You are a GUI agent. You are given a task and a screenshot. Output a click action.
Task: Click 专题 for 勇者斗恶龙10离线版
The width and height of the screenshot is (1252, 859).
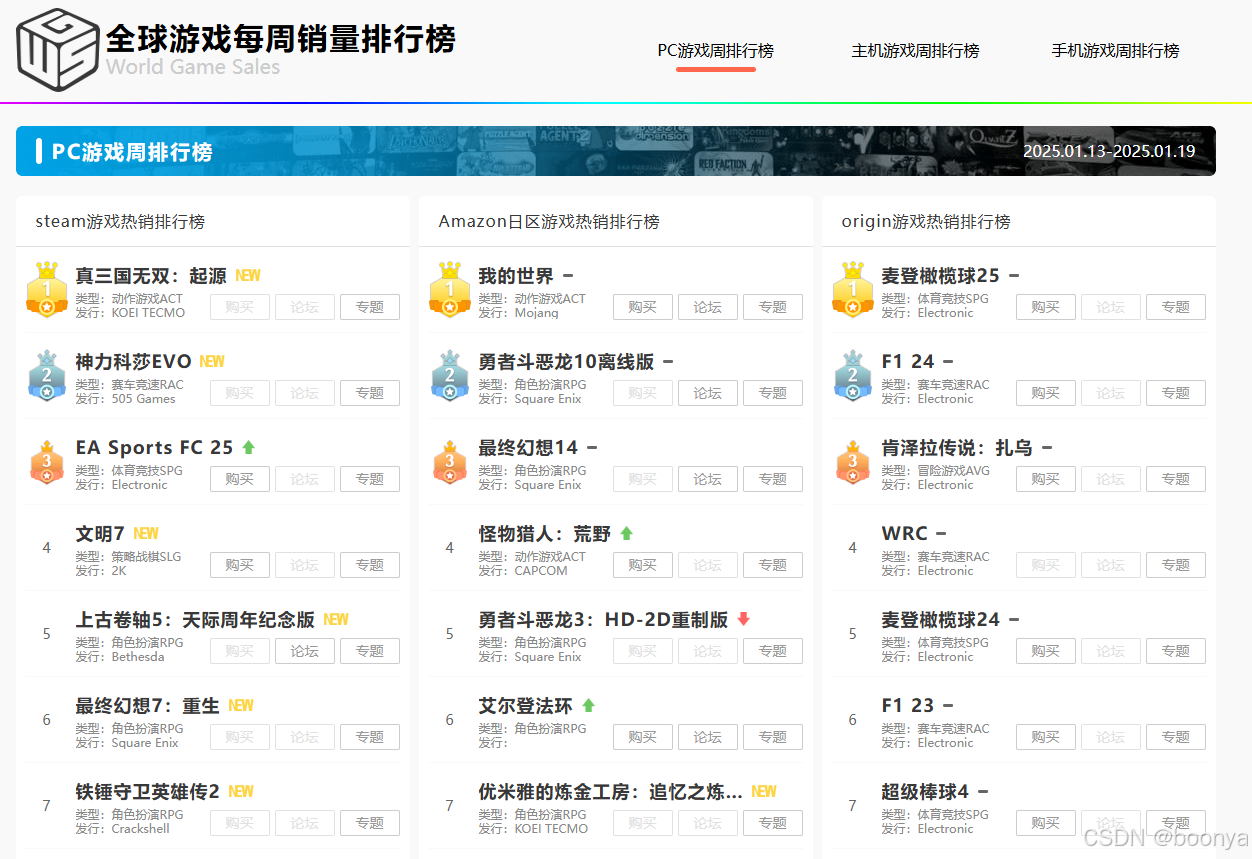pos(773,393)
